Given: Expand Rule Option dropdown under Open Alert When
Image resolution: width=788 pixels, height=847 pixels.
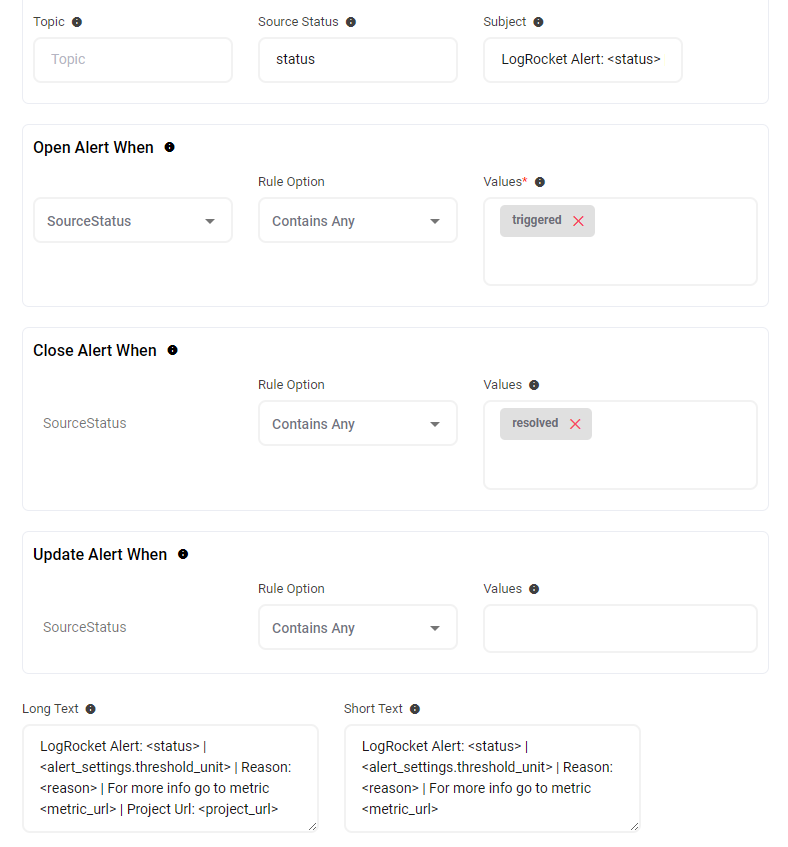Looking at the screenshot, I should [x=357, y=221].
